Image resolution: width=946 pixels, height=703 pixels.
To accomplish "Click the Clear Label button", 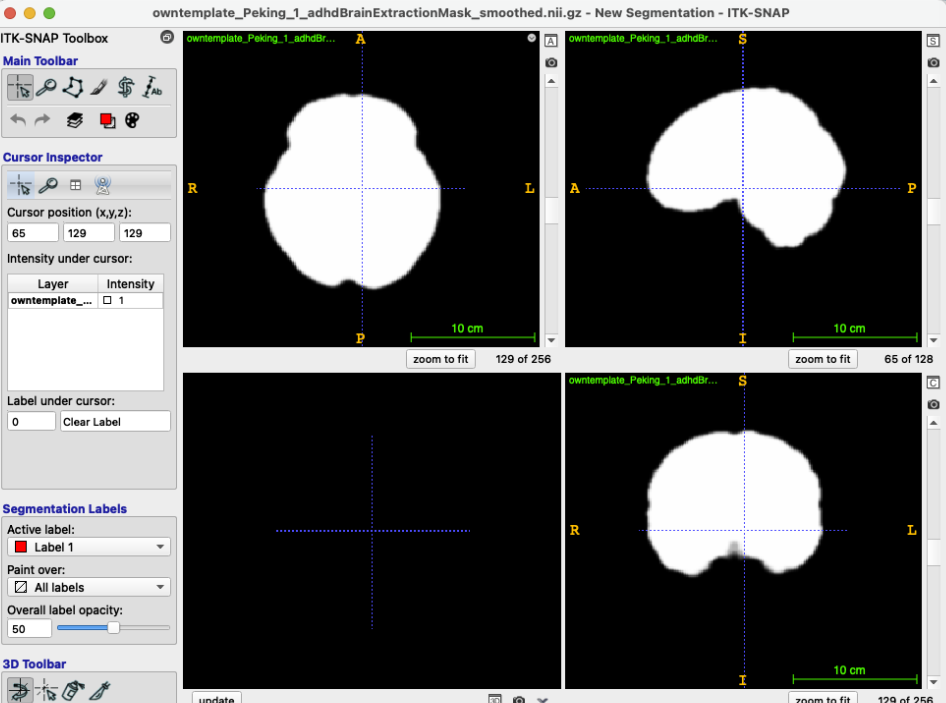I will tap(114, 421).
